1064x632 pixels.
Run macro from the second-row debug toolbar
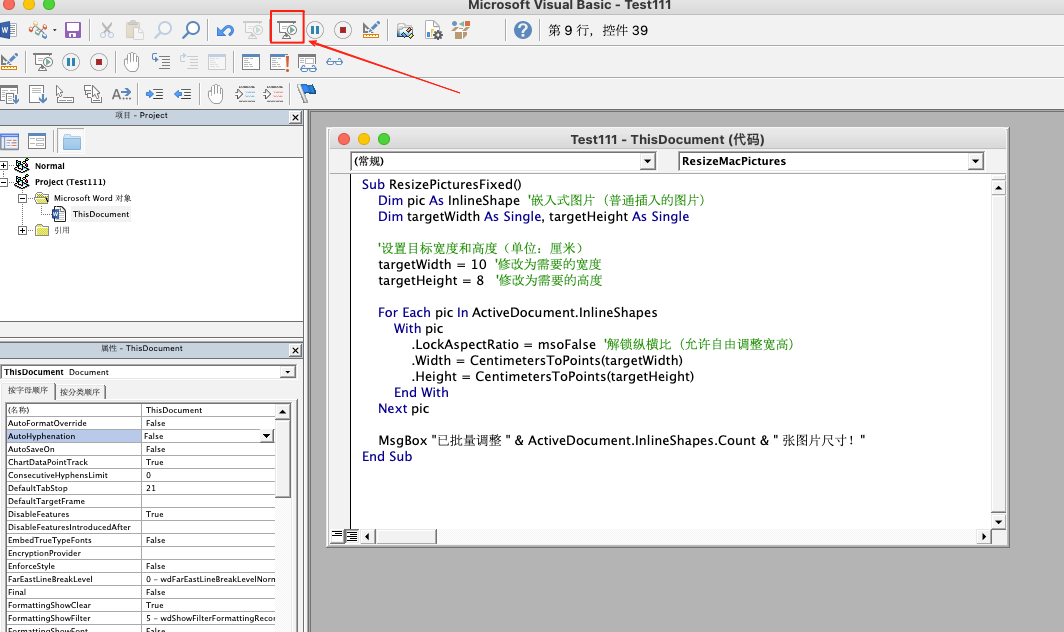pyautogui.click(x=43, y=62)
